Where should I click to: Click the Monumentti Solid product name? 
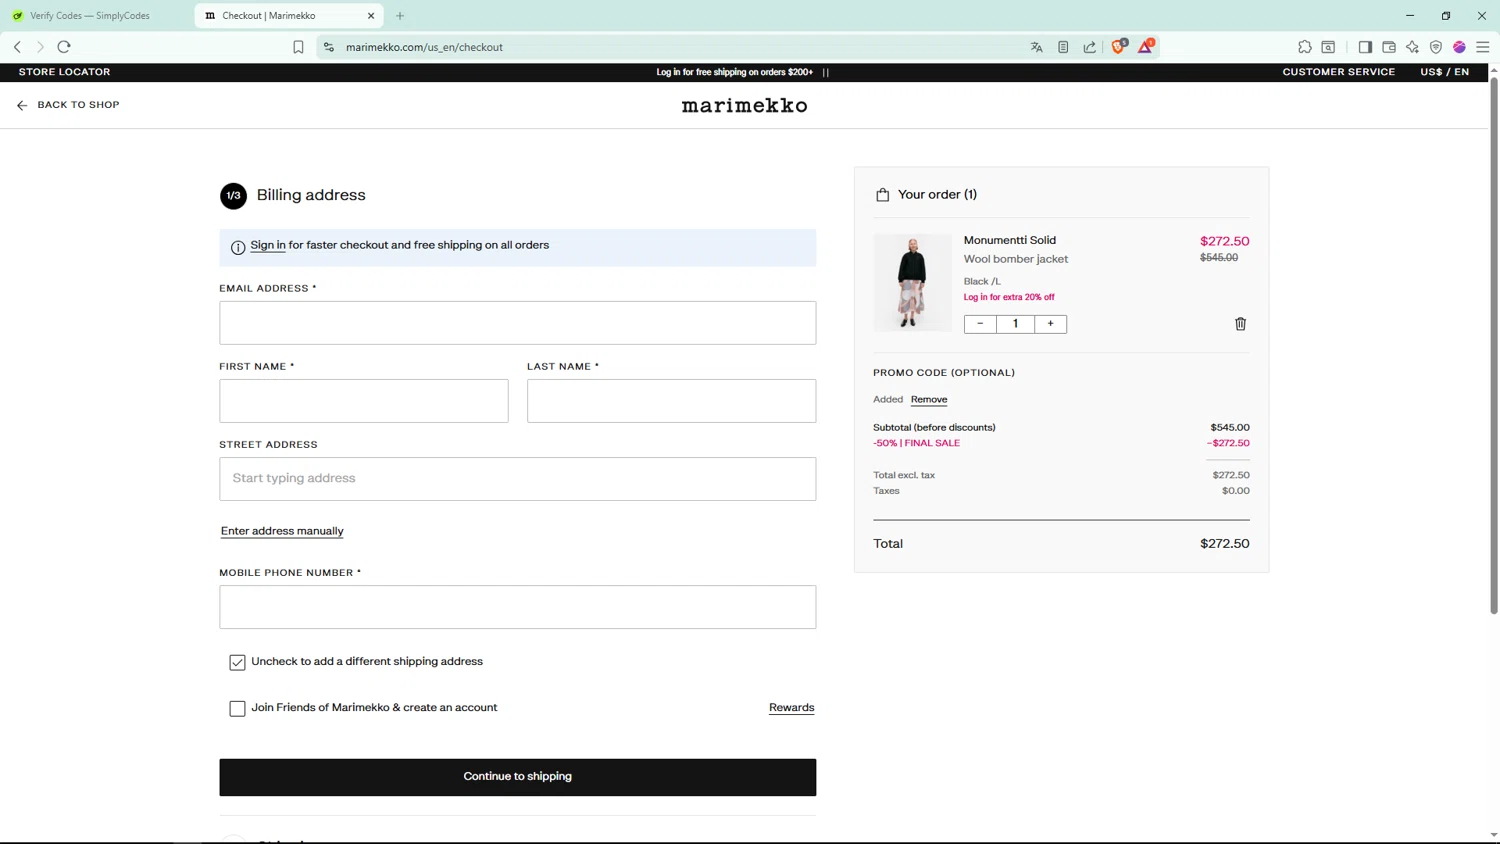click(x=1009, y=240)
